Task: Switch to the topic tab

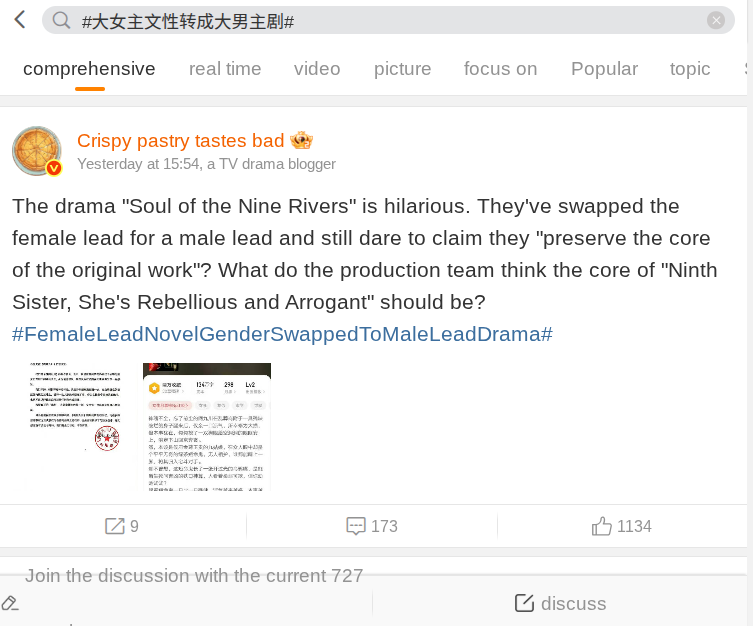Action: point(690,69)
